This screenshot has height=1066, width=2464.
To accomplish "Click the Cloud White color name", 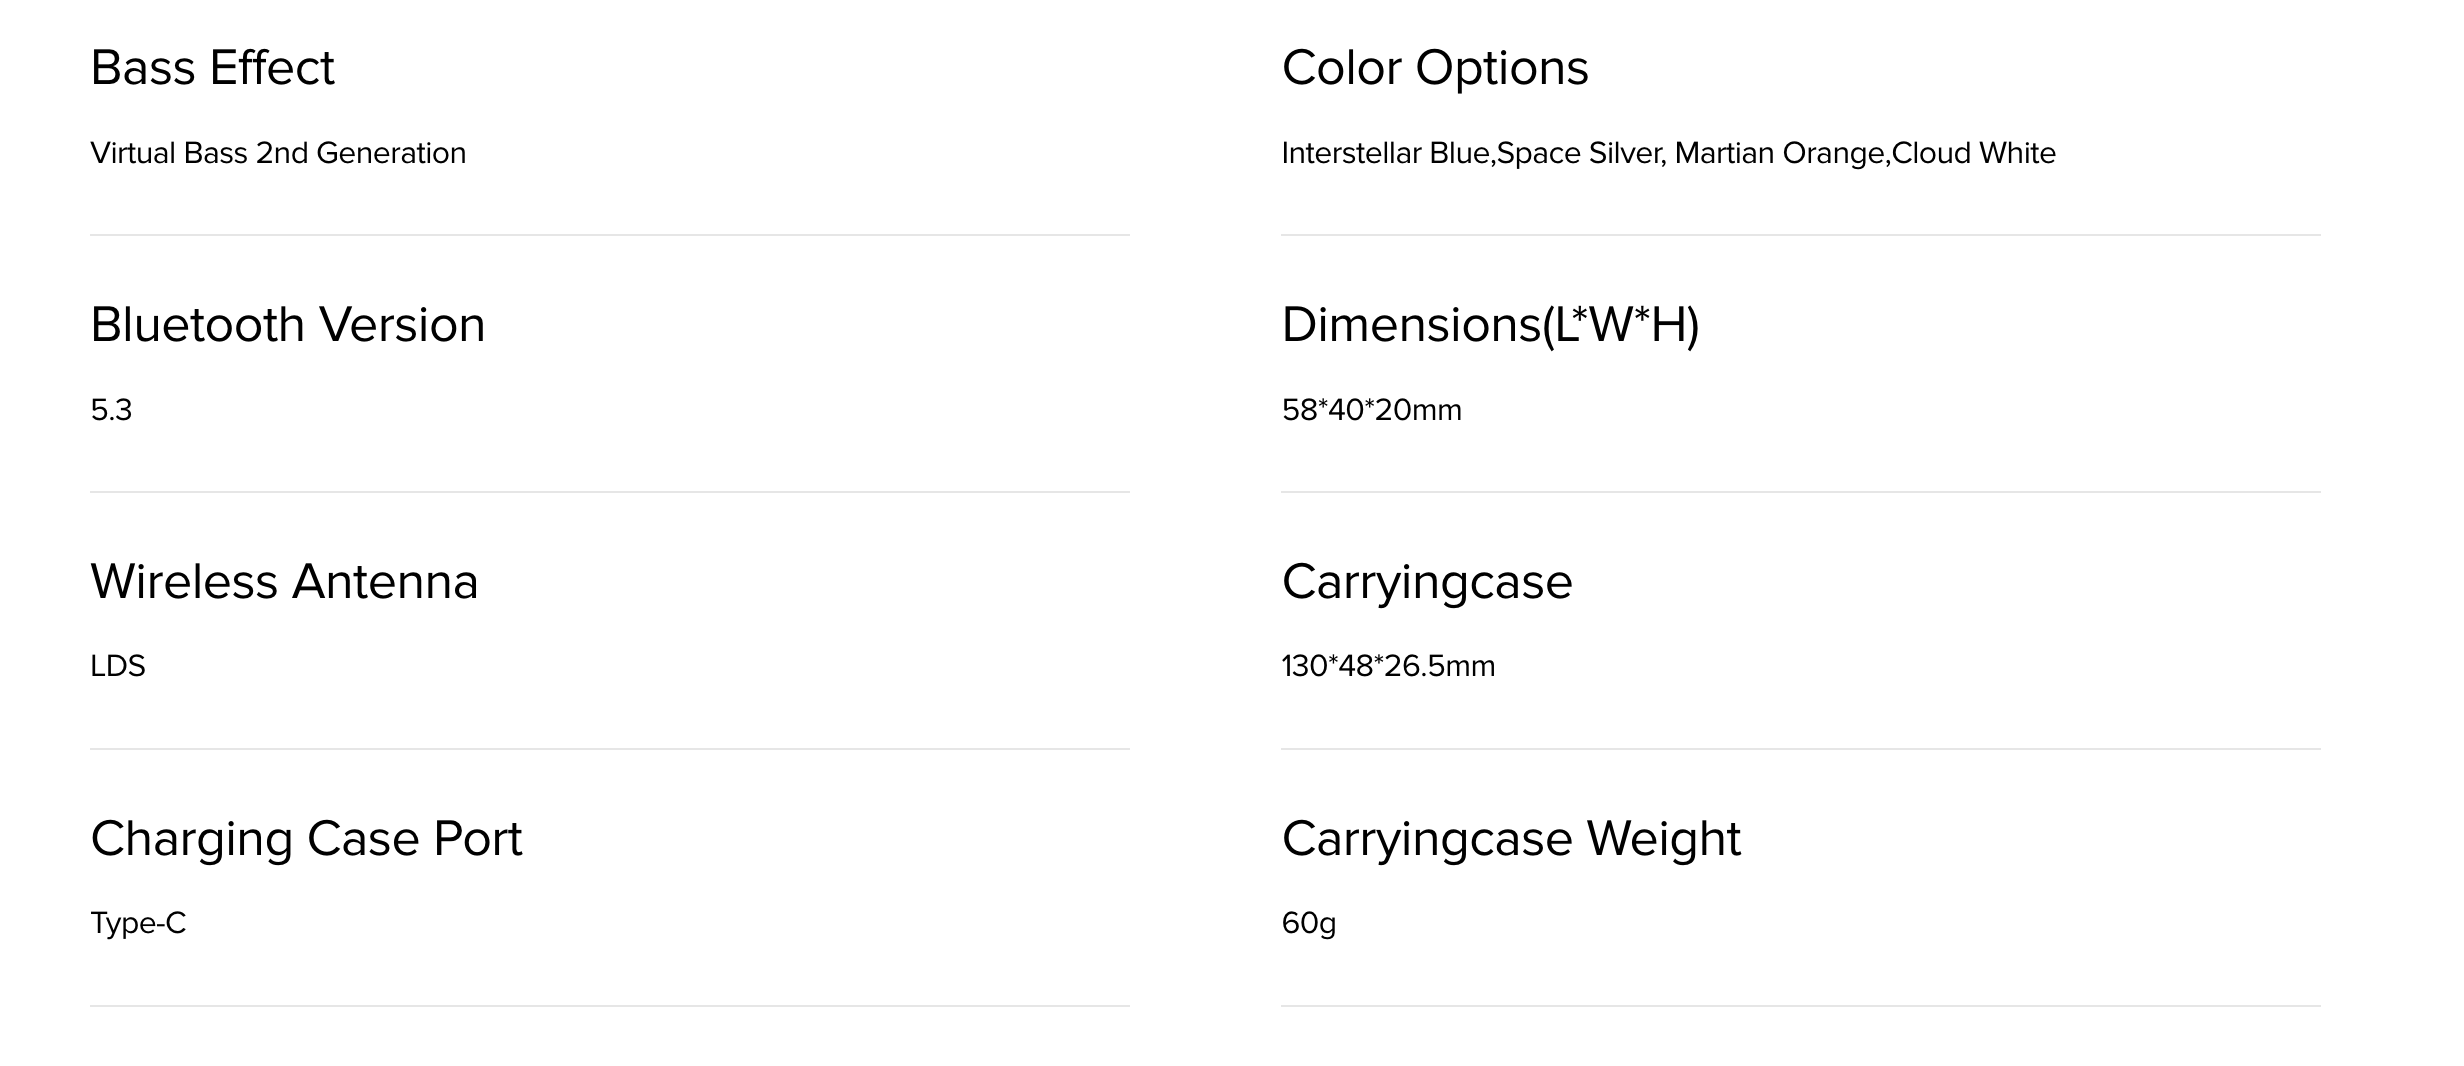I will tap(1974, 153).
